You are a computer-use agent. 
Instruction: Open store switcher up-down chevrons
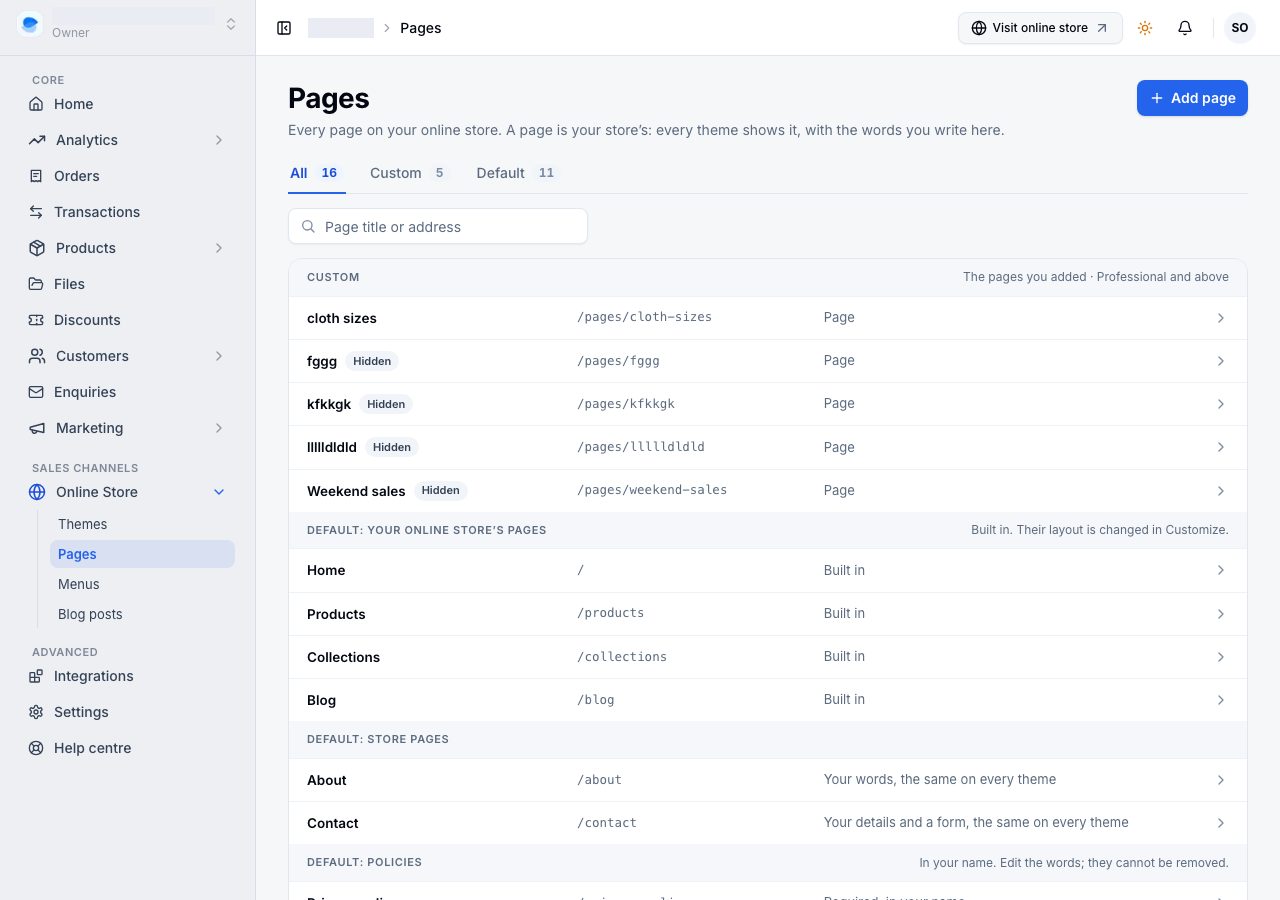(231, 24)
